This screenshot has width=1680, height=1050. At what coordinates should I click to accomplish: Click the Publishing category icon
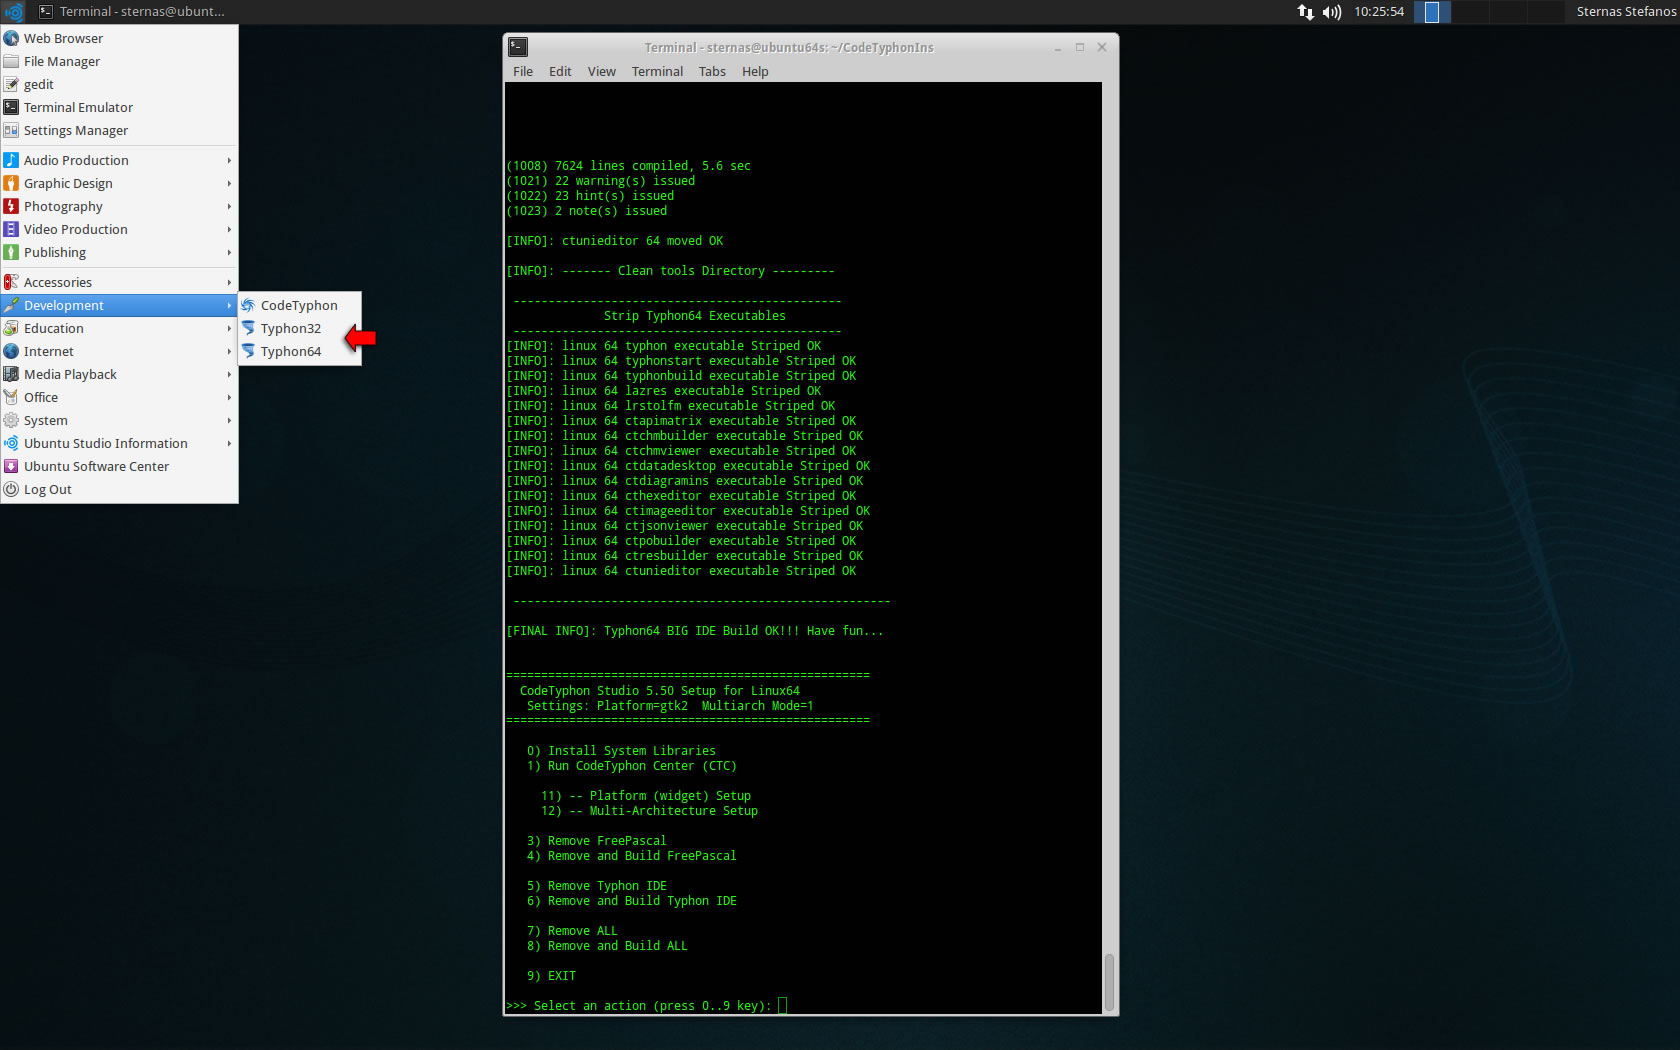tap(11, 252)
